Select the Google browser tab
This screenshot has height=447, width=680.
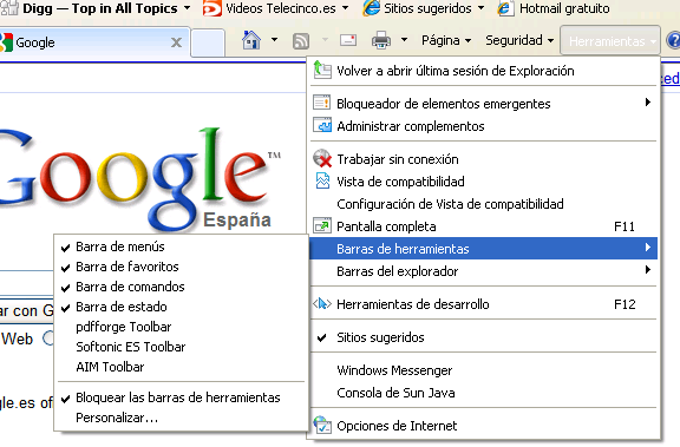click(94, 42)
